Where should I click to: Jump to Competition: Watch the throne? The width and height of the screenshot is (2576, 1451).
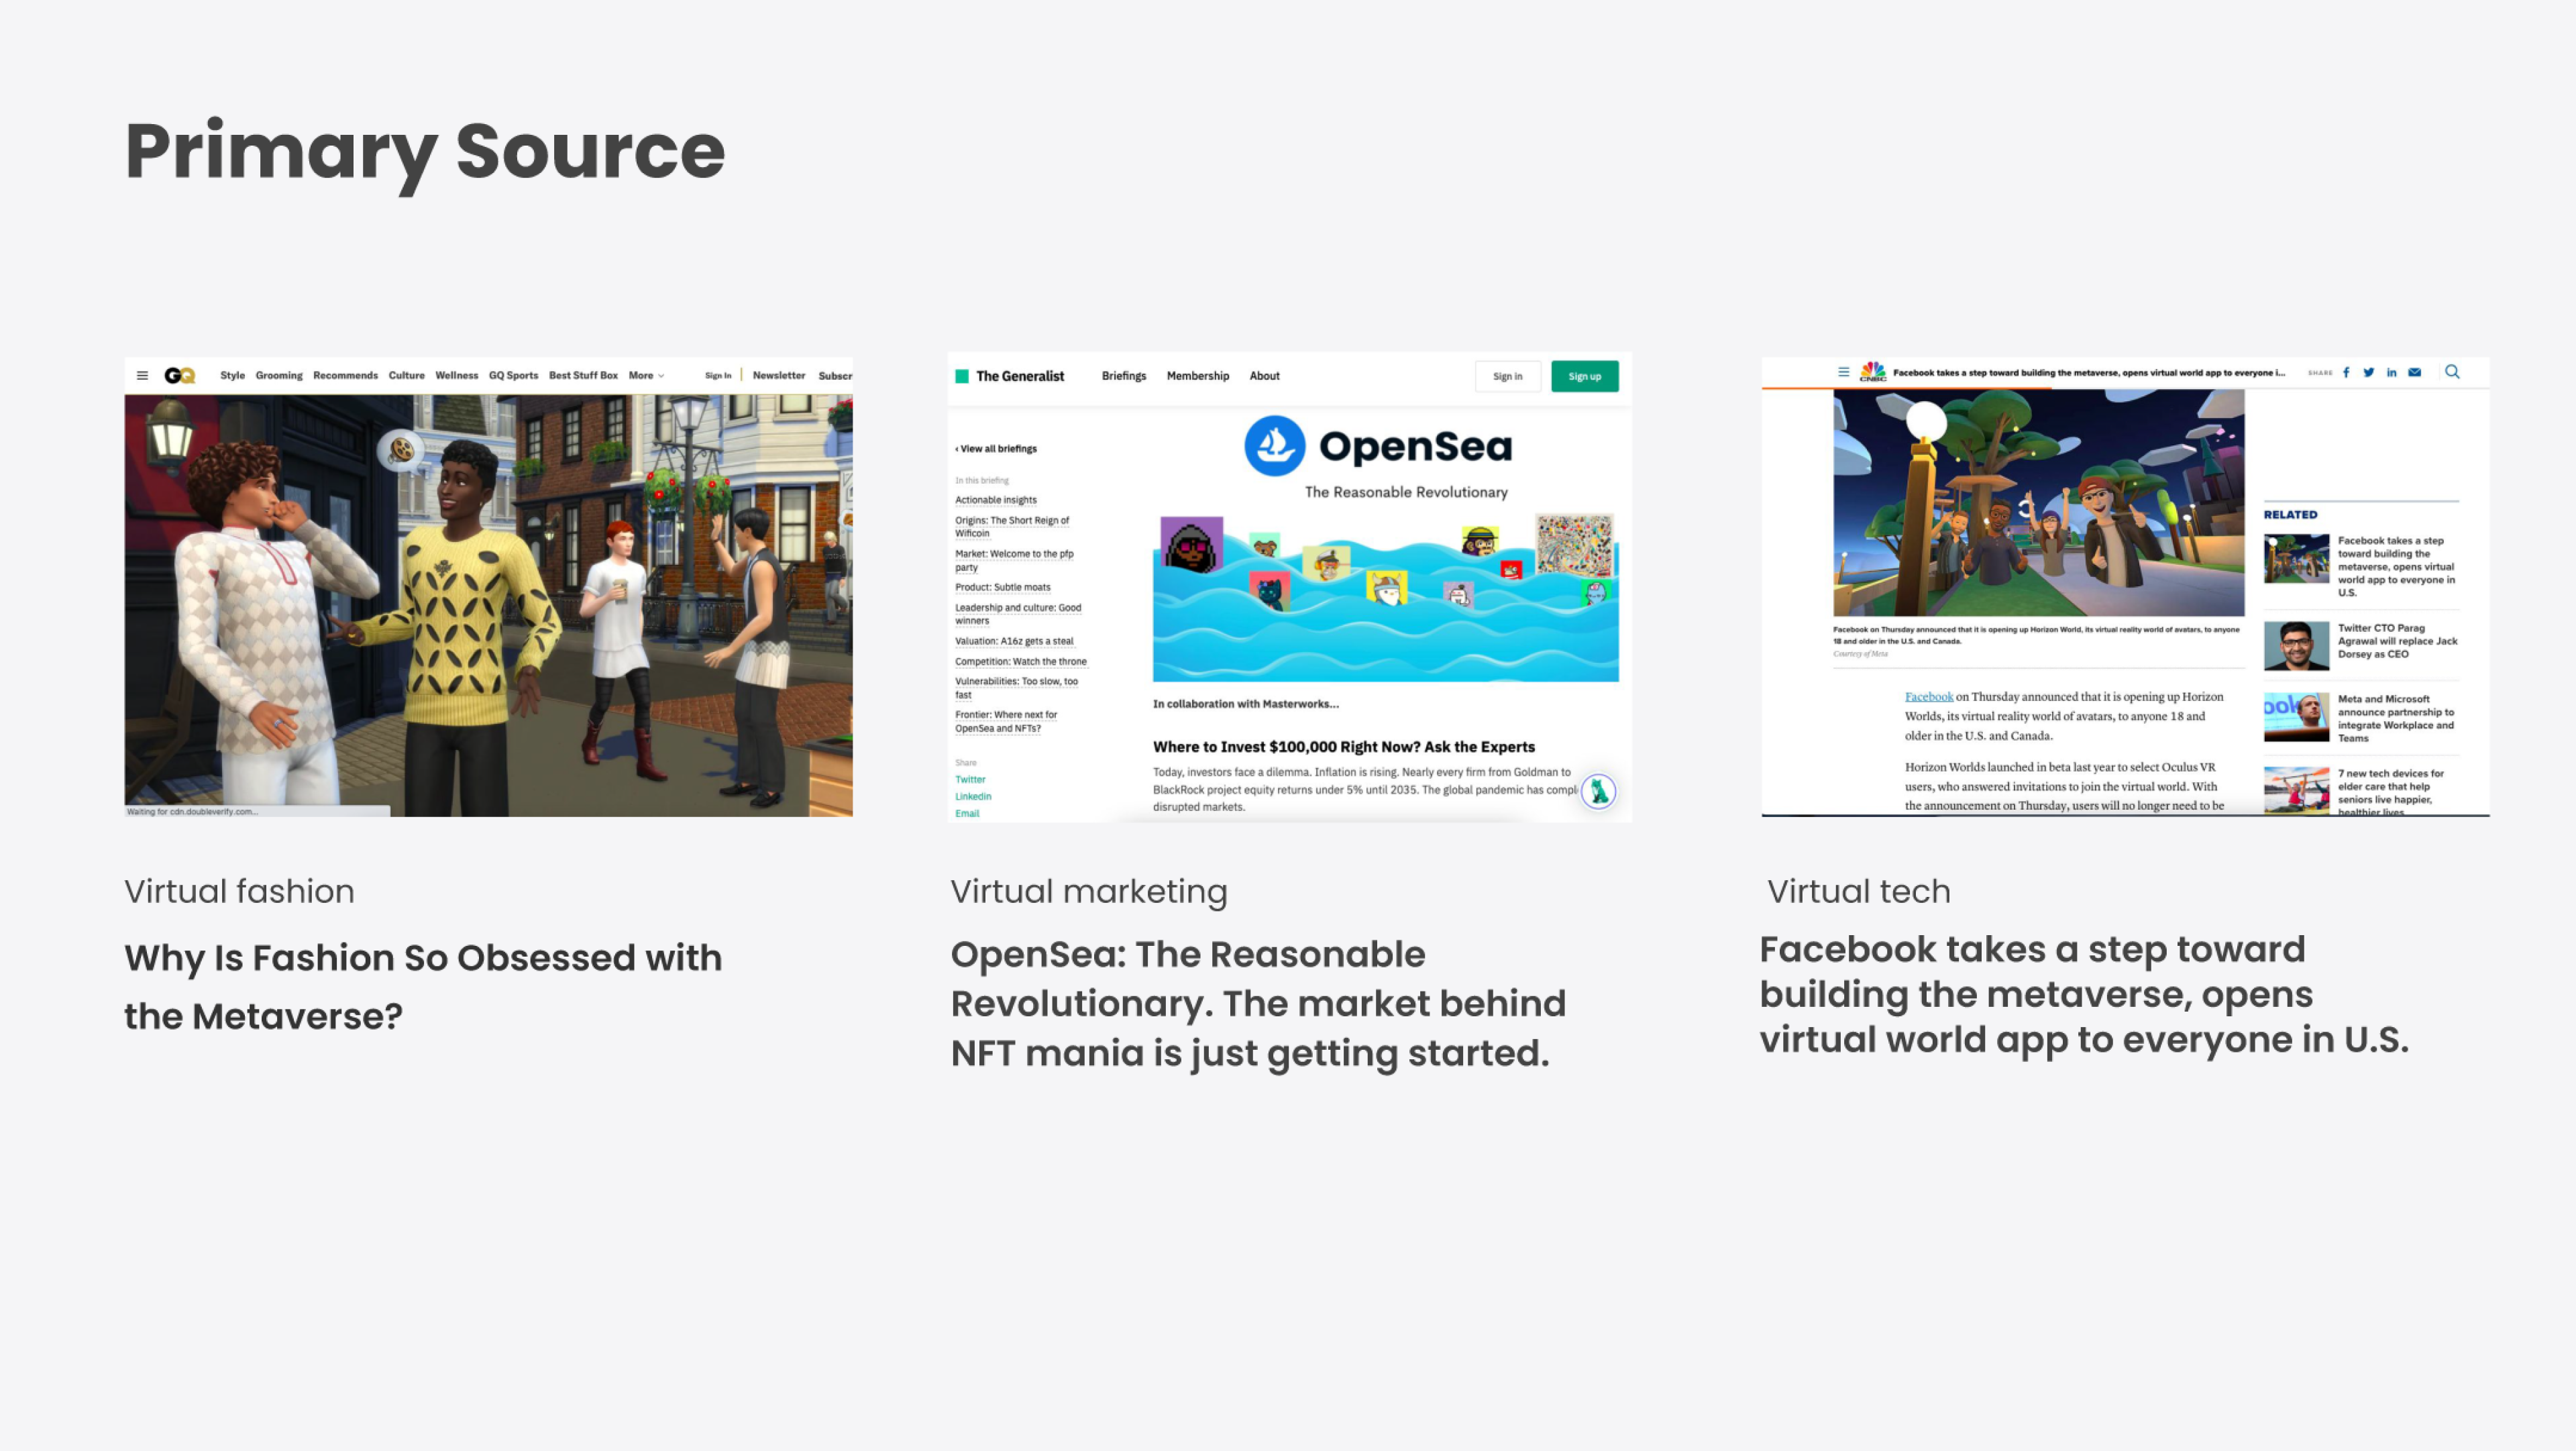pos(1021,662)
